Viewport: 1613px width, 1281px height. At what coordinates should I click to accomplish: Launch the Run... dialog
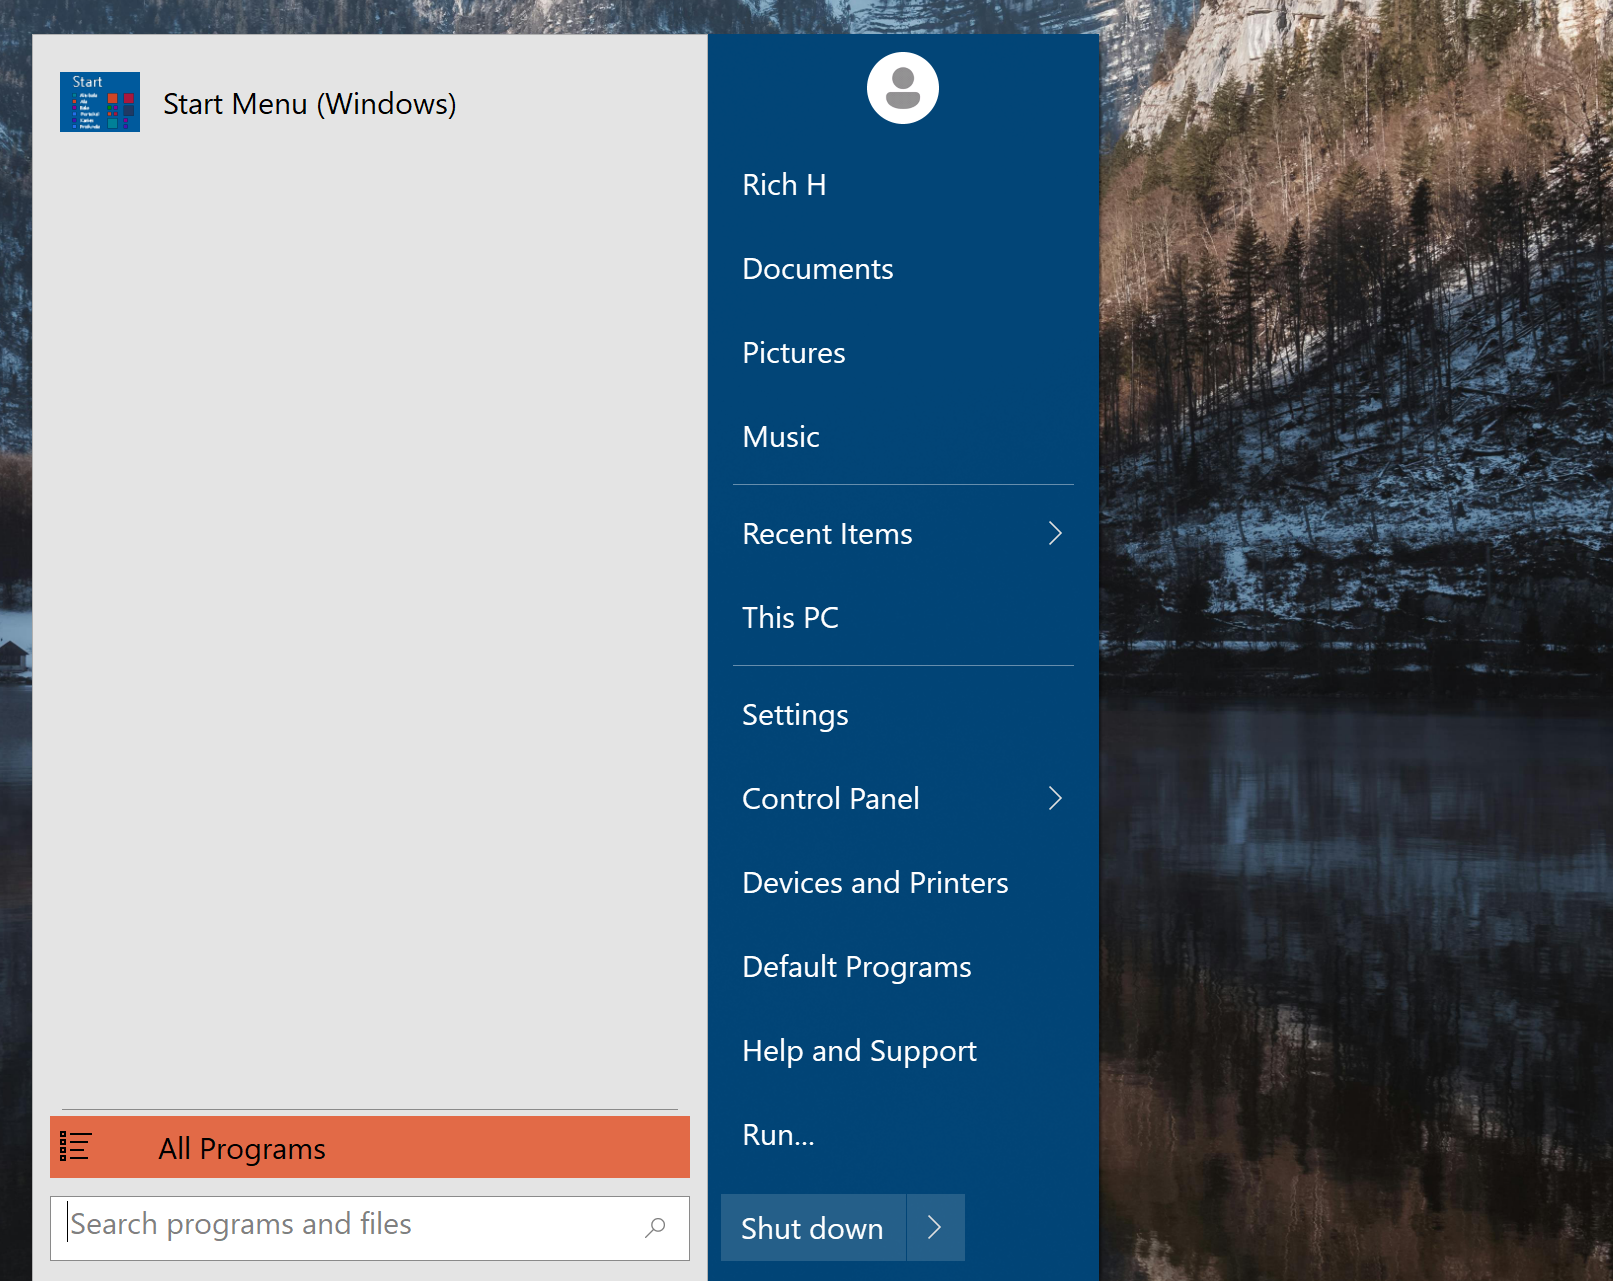(x=778, y=1135)
